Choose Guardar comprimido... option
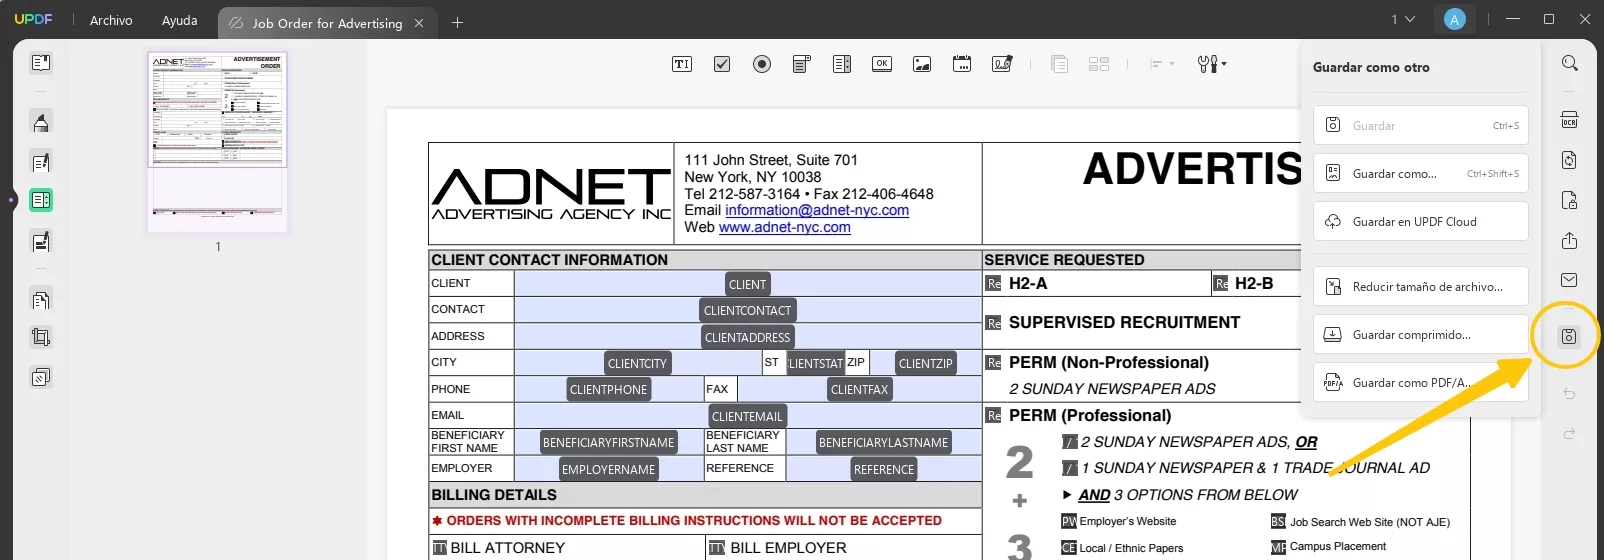 [x=1420, y=334]
